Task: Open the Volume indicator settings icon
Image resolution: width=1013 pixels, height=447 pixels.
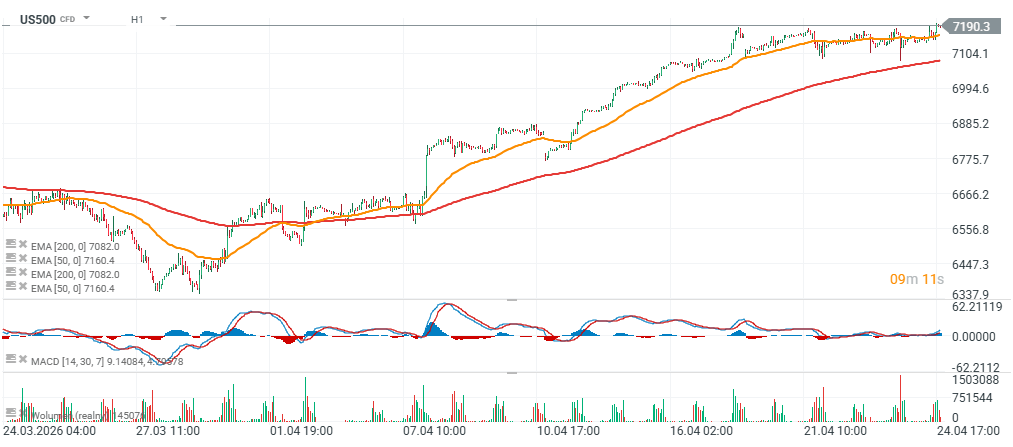Action: (x=10, y=414)
